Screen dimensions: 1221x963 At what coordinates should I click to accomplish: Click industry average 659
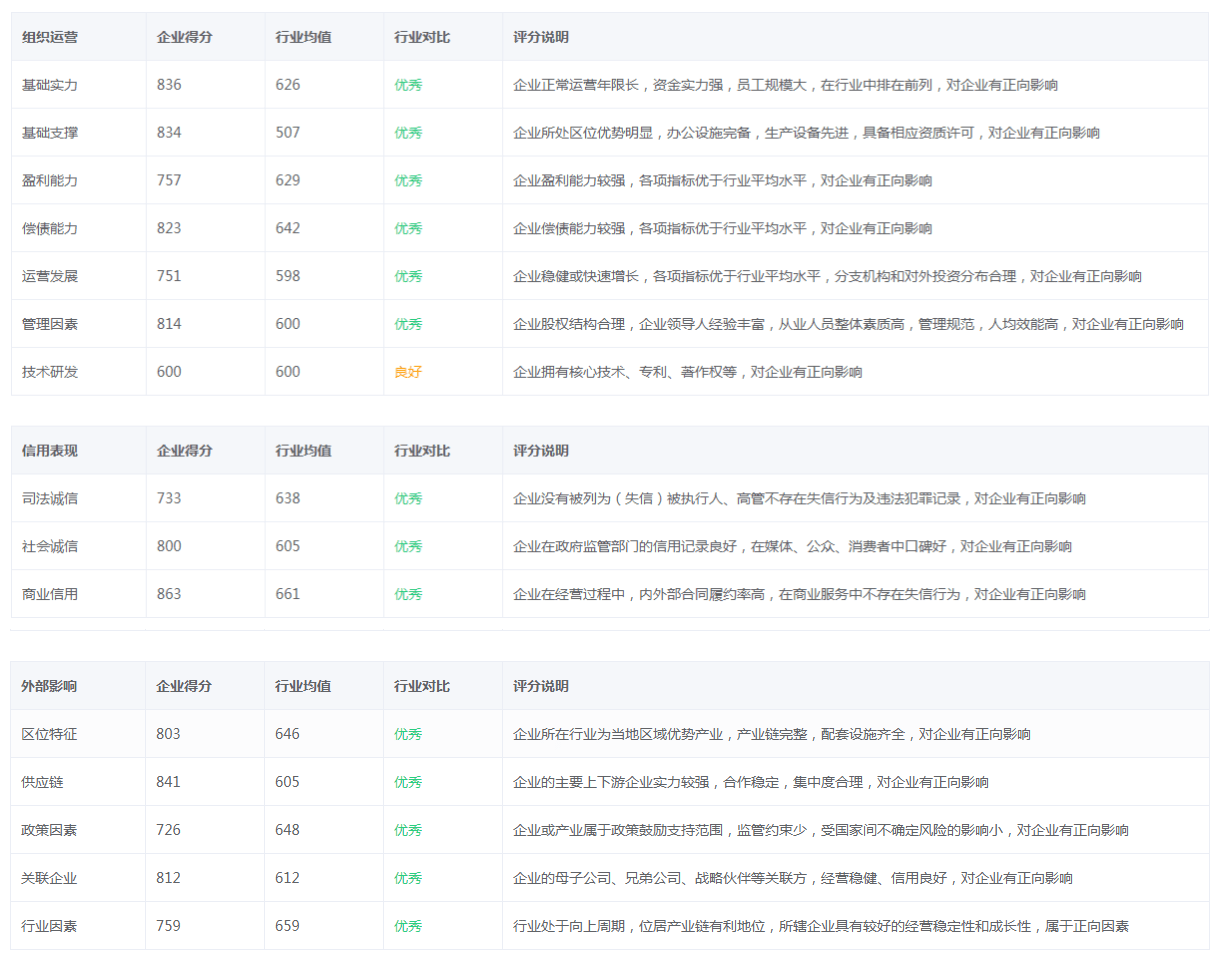tap(287, 927)
